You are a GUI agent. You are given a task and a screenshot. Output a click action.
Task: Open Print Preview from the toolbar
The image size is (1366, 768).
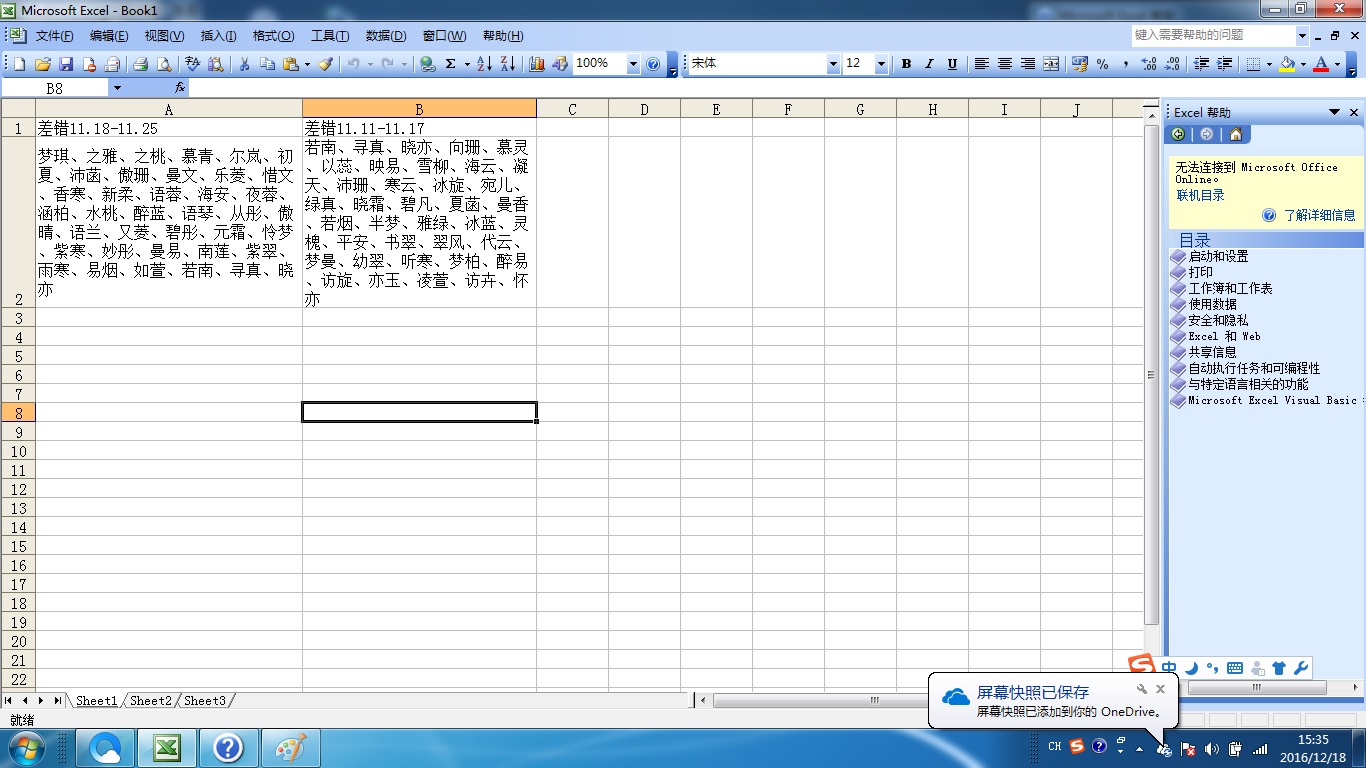[x=163, y=64]
